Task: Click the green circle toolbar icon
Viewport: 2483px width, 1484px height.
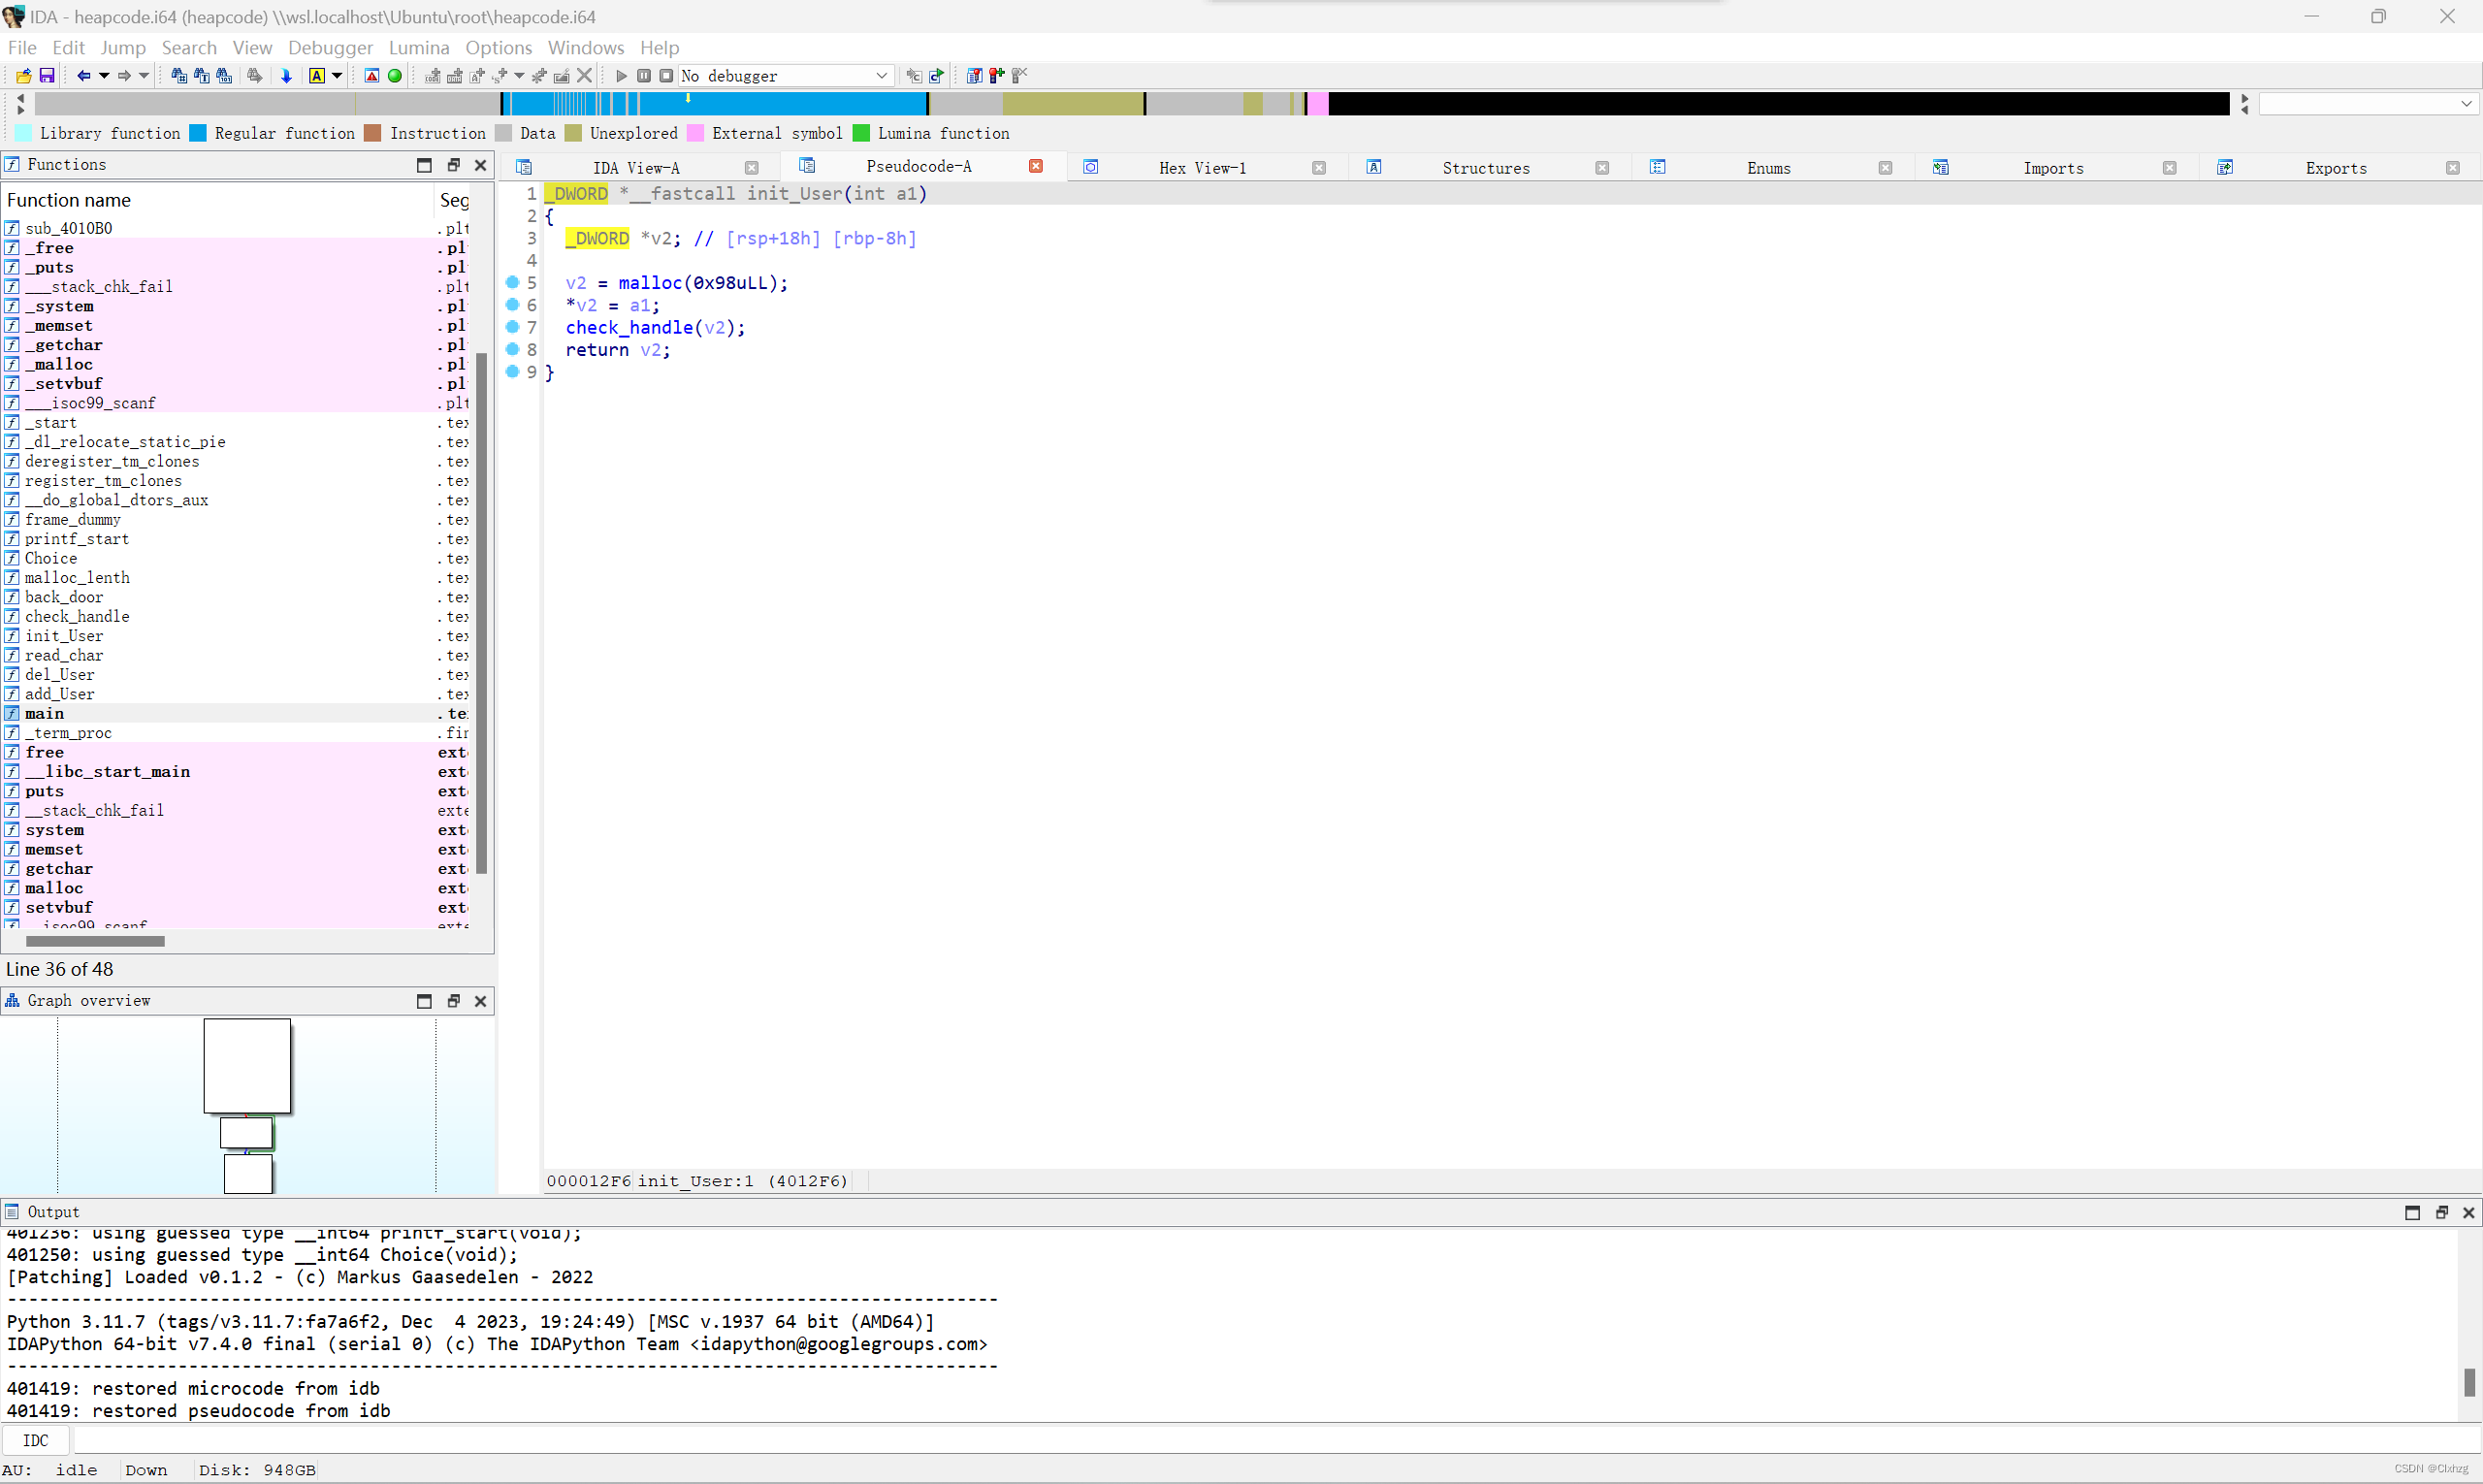Action: 395,76
